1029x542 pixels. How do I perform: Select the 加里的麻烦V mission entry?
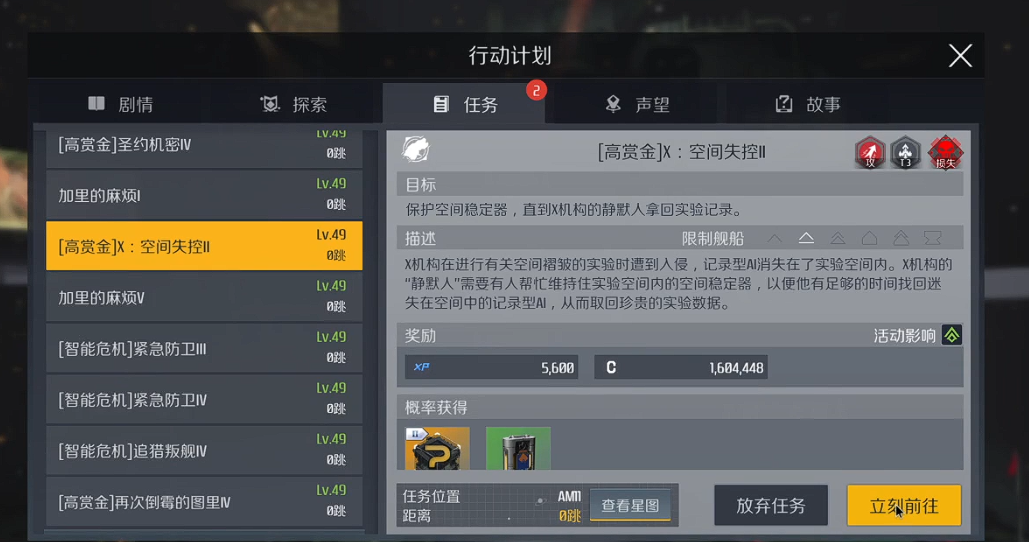point(204,297)
